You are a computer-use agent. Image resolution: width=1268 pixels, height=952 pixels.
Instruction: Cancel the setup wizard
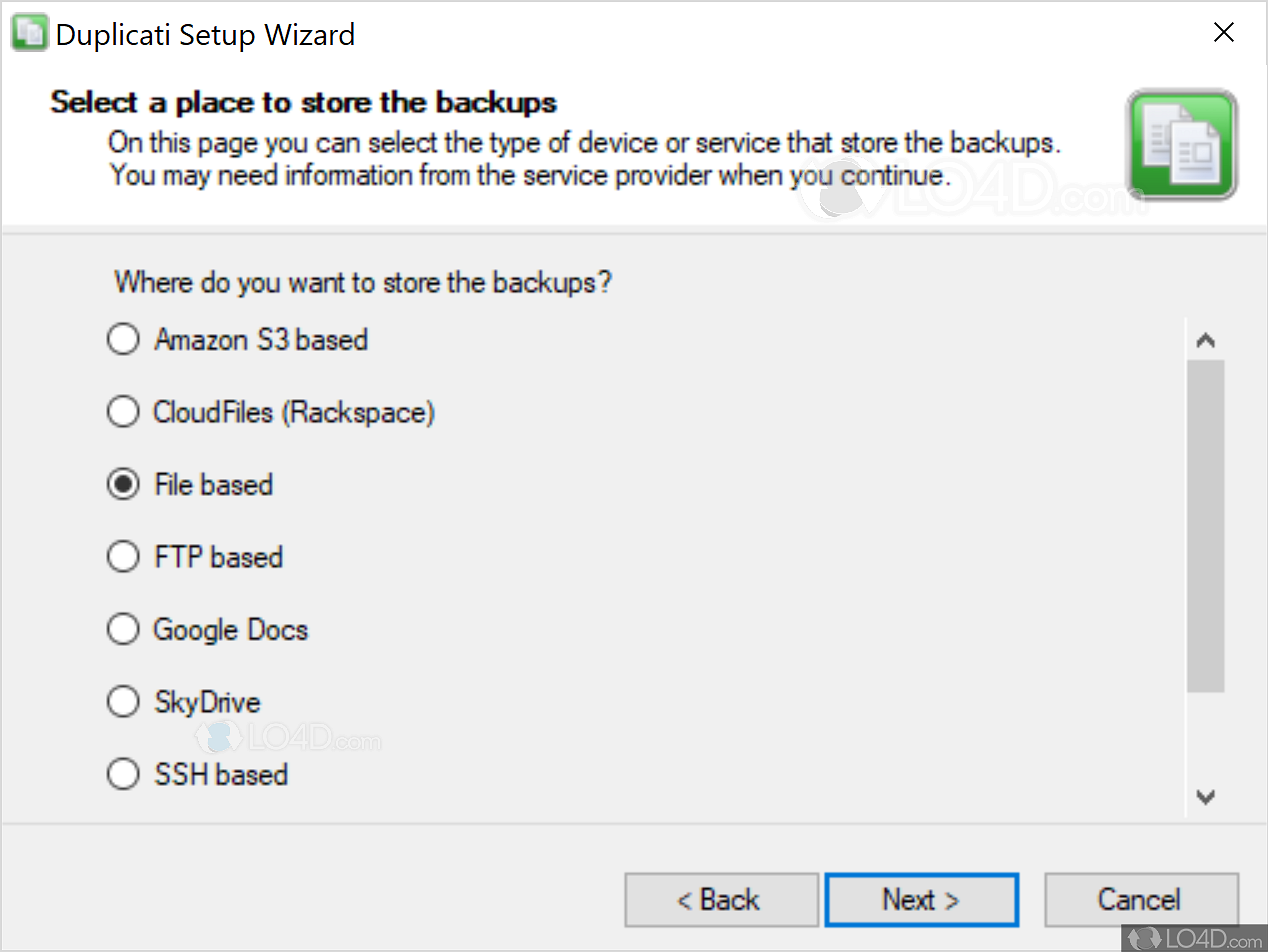click(1139, 900)
